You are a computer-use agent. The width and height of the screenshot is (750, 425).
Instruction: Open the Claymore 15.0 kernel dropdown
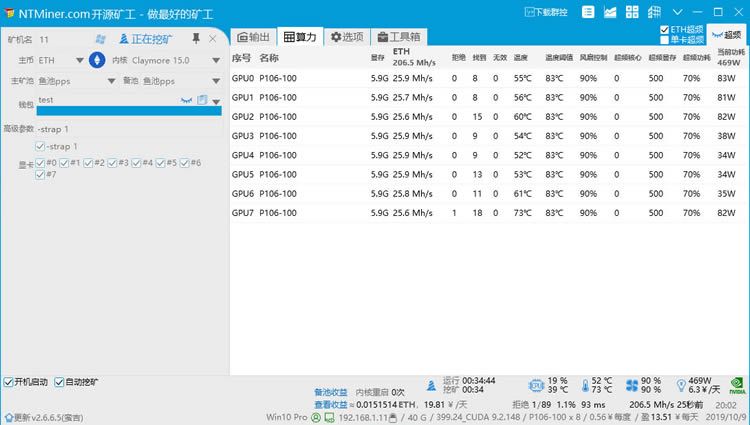coord(216,60)
